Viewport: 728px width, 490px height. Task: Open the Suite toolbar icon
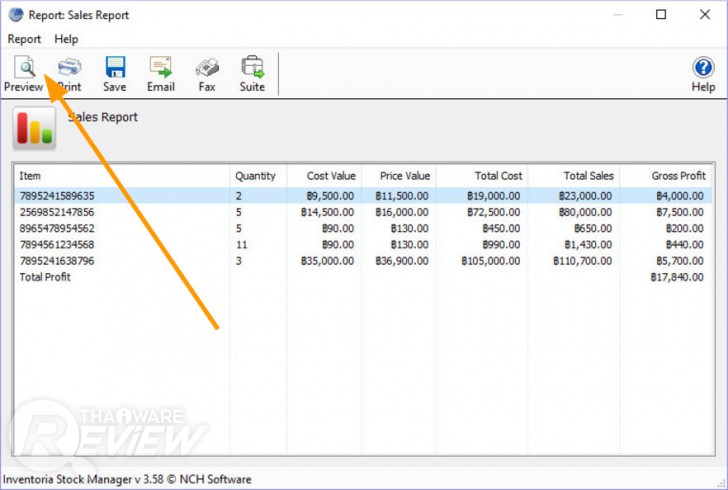pos(252,74)
